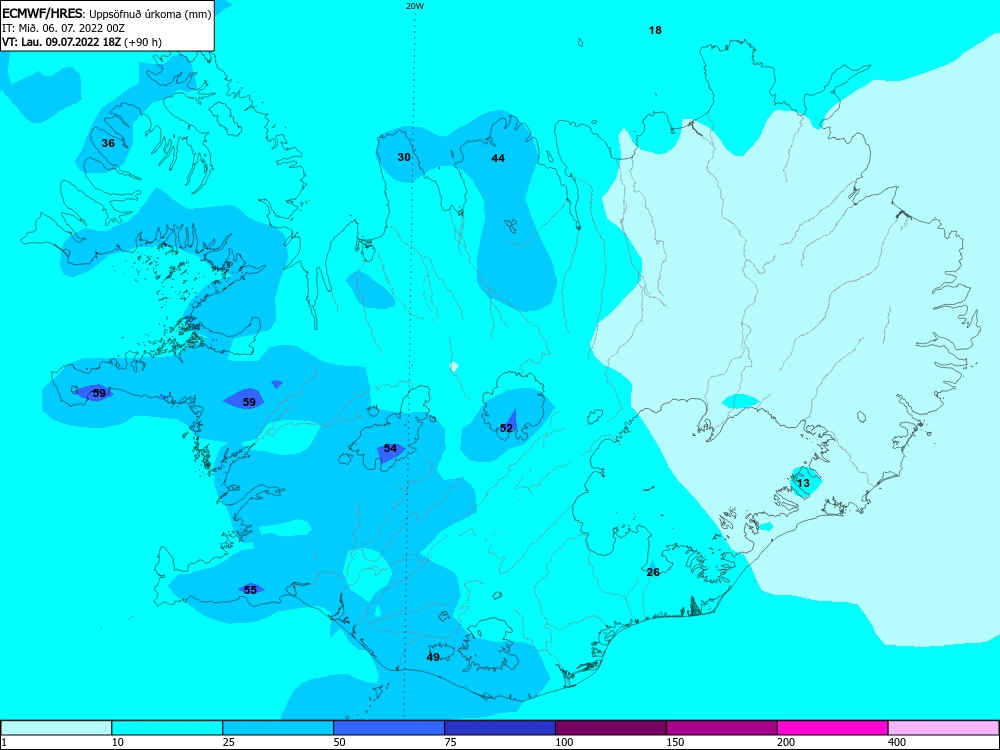The height and width of the screenshot is (750, 1000).
Task: Select the precipitation value 52
Action: point(506,428)
